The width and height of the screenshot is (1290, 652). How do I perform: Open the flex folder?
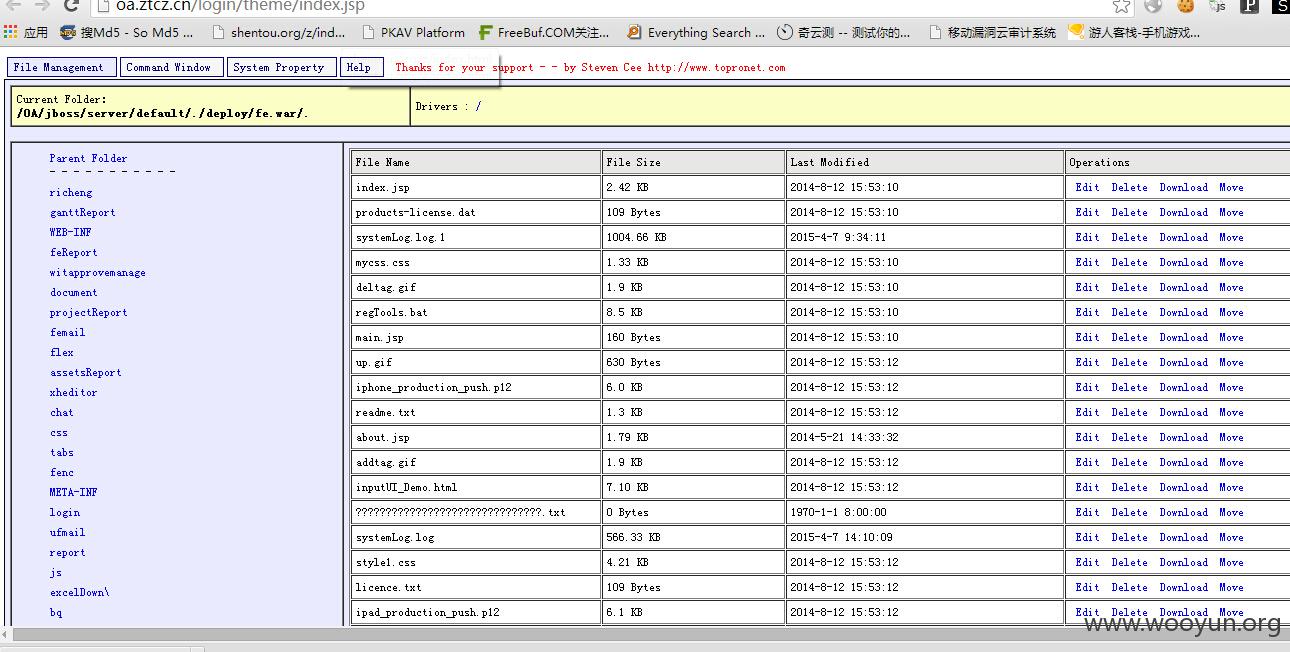coord(62,352)
